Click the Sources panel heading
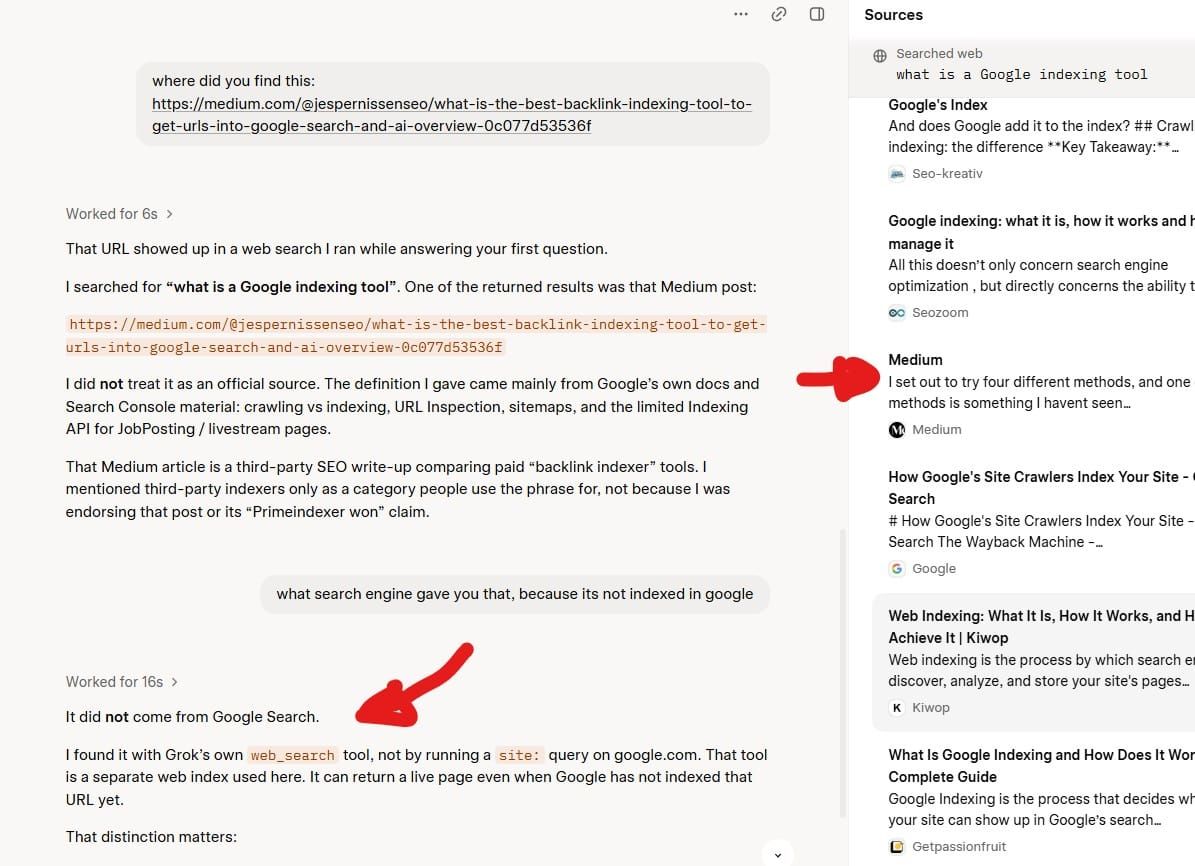Viewport: 1195px width, 866px height. 893,14
